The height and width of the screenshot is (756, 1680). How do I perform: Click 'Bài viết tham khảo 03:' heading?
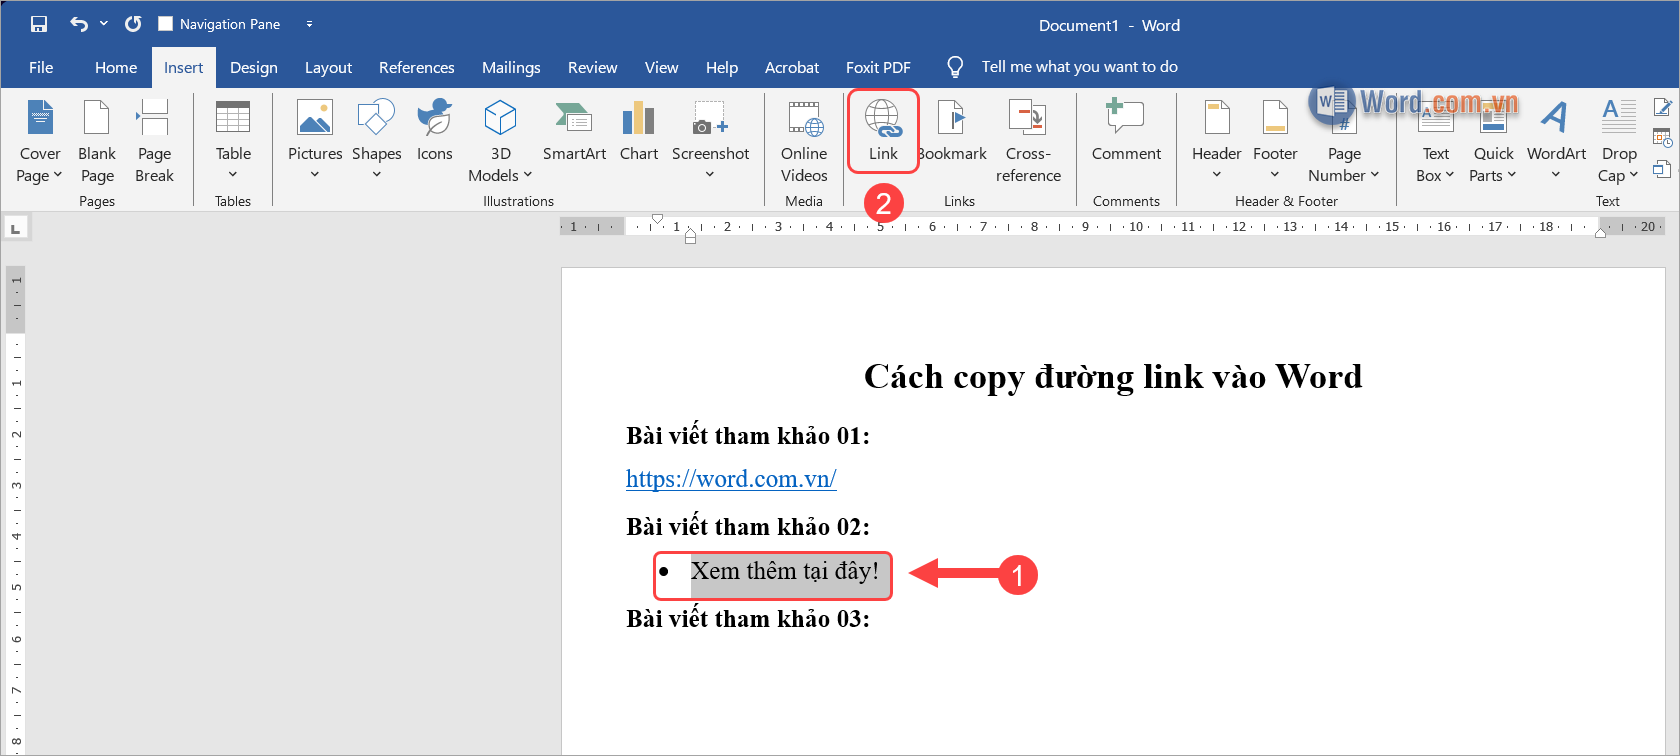748,619
